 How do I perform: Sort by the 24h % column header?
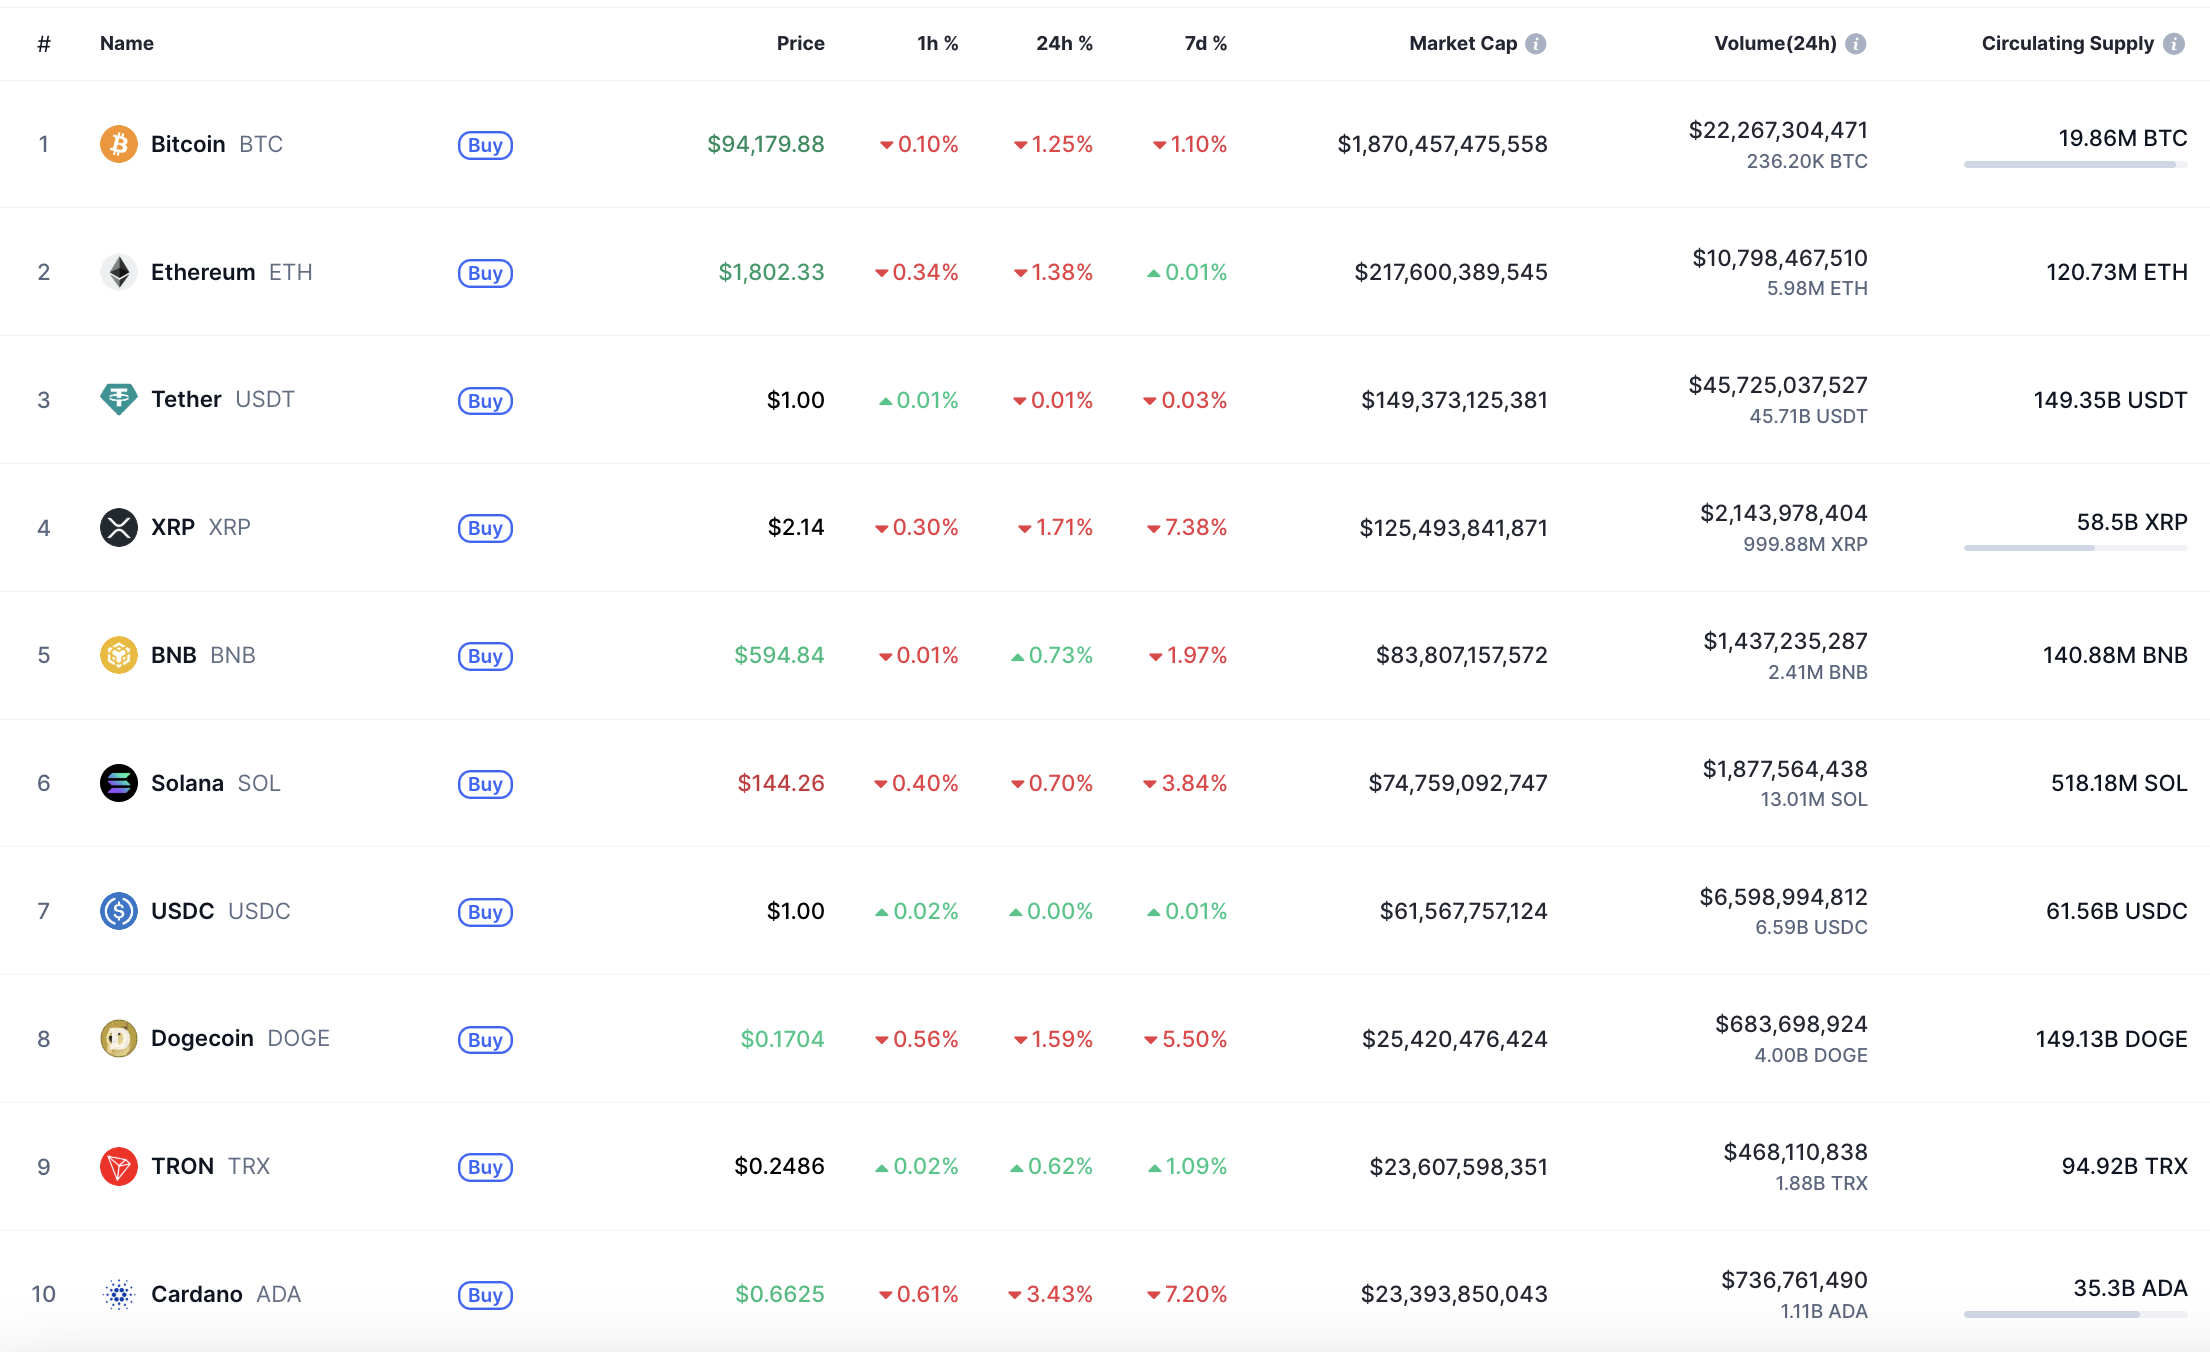click(x=1064, y=43)
